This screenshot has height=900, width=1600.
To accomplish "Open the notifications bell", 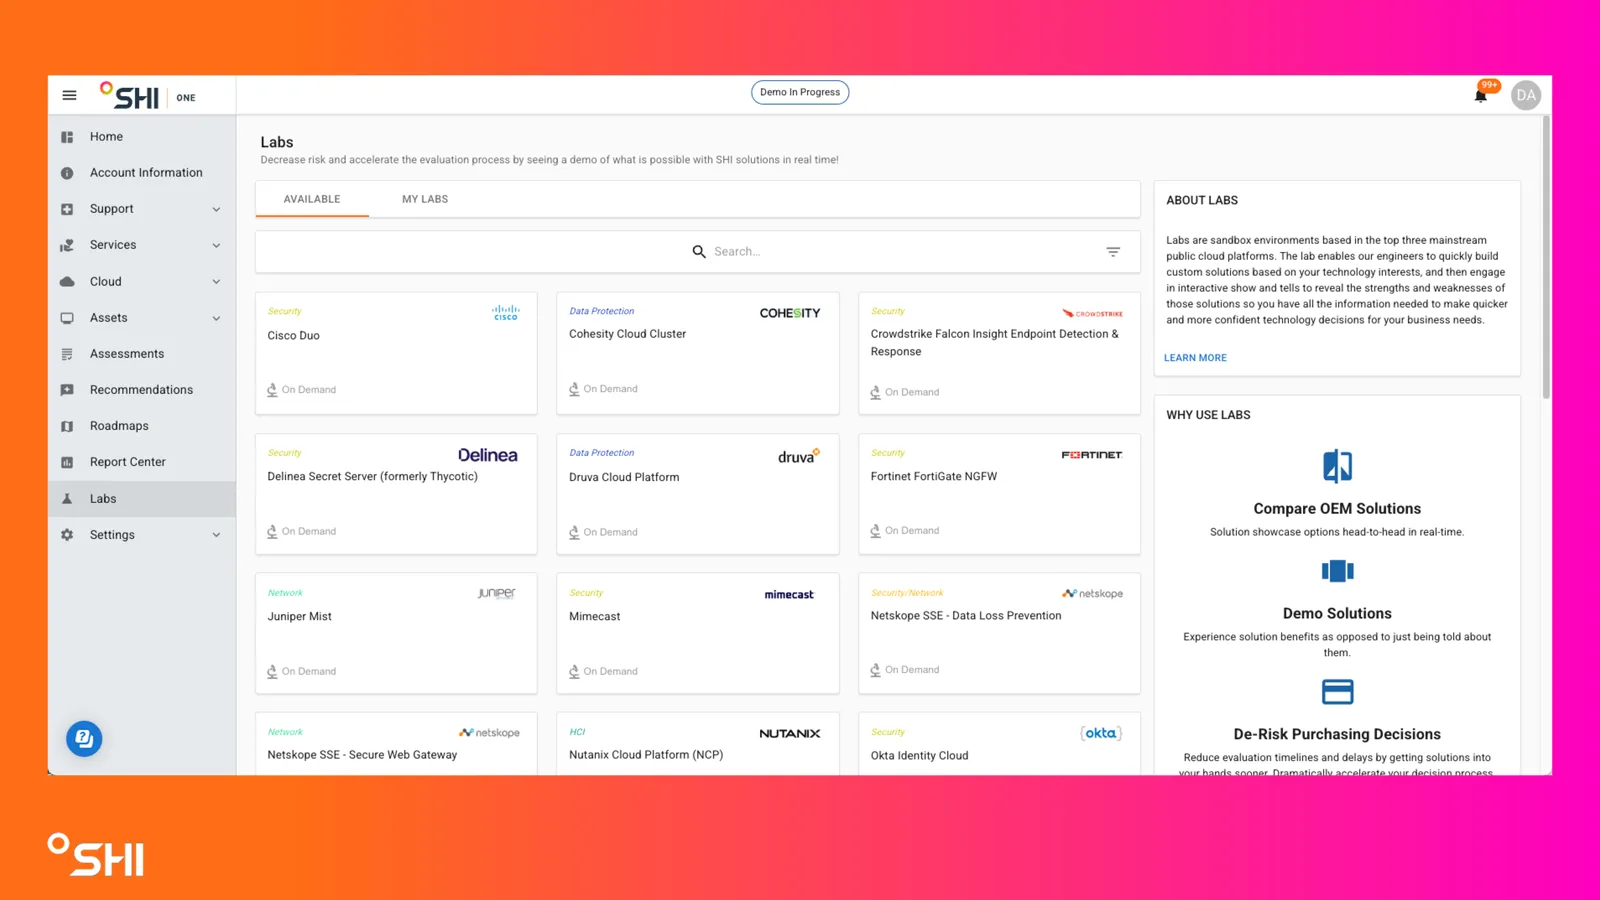I will 1481,95.
